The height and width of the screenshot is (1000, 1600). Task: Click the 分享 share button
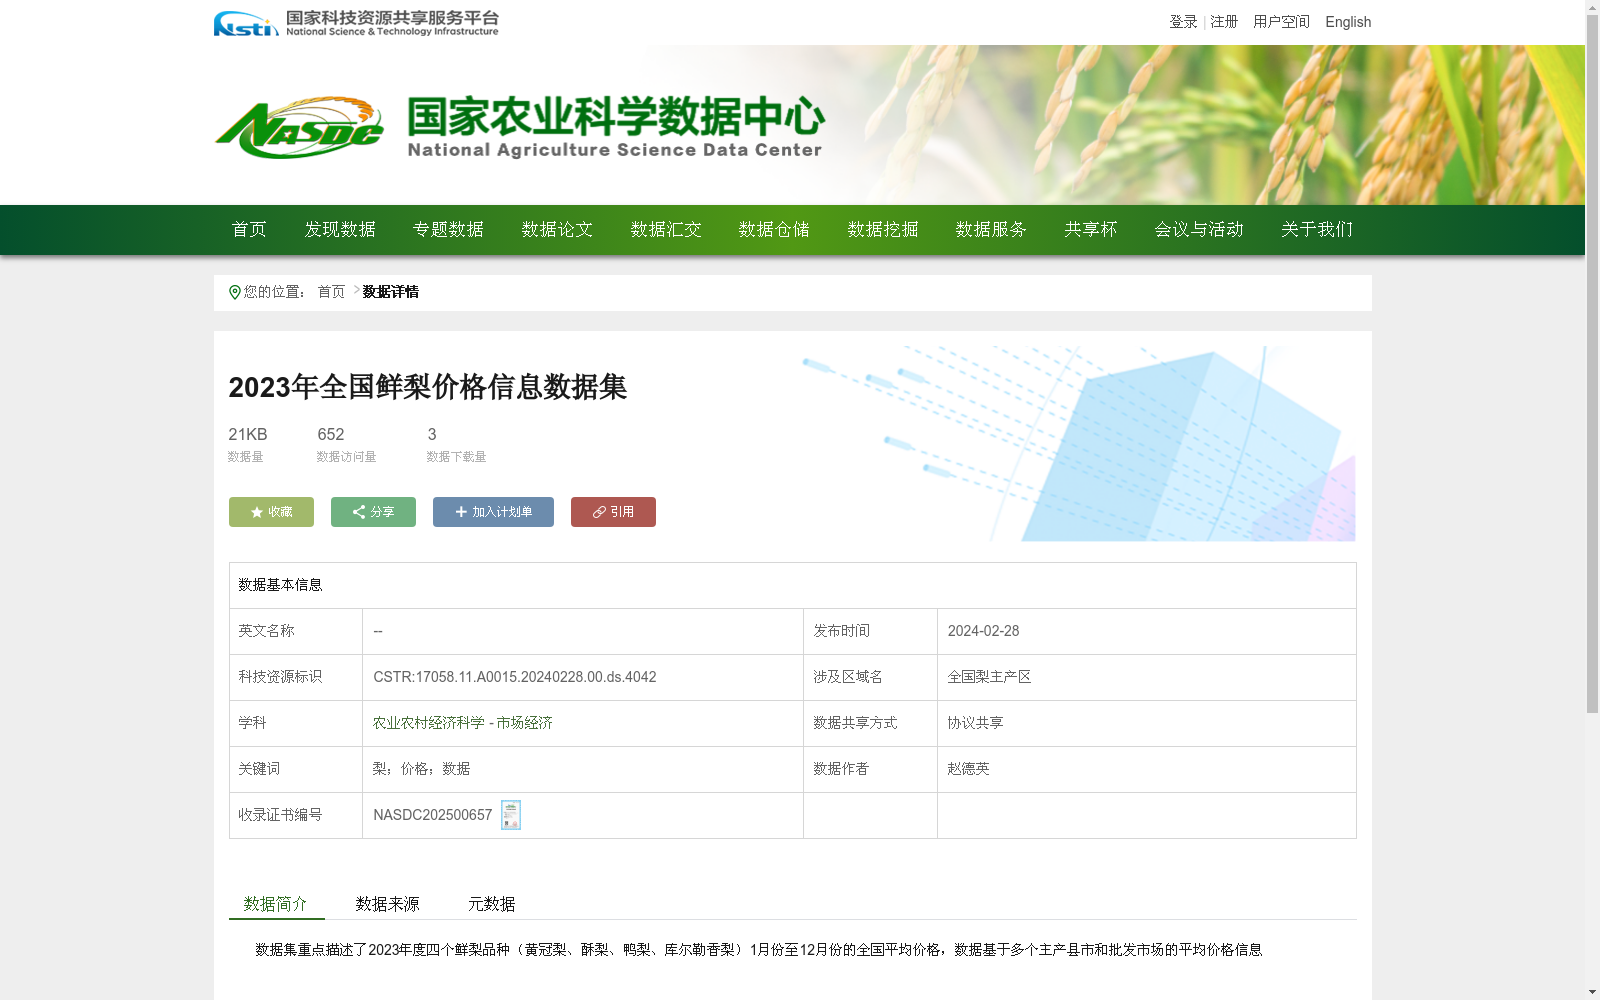373,512
